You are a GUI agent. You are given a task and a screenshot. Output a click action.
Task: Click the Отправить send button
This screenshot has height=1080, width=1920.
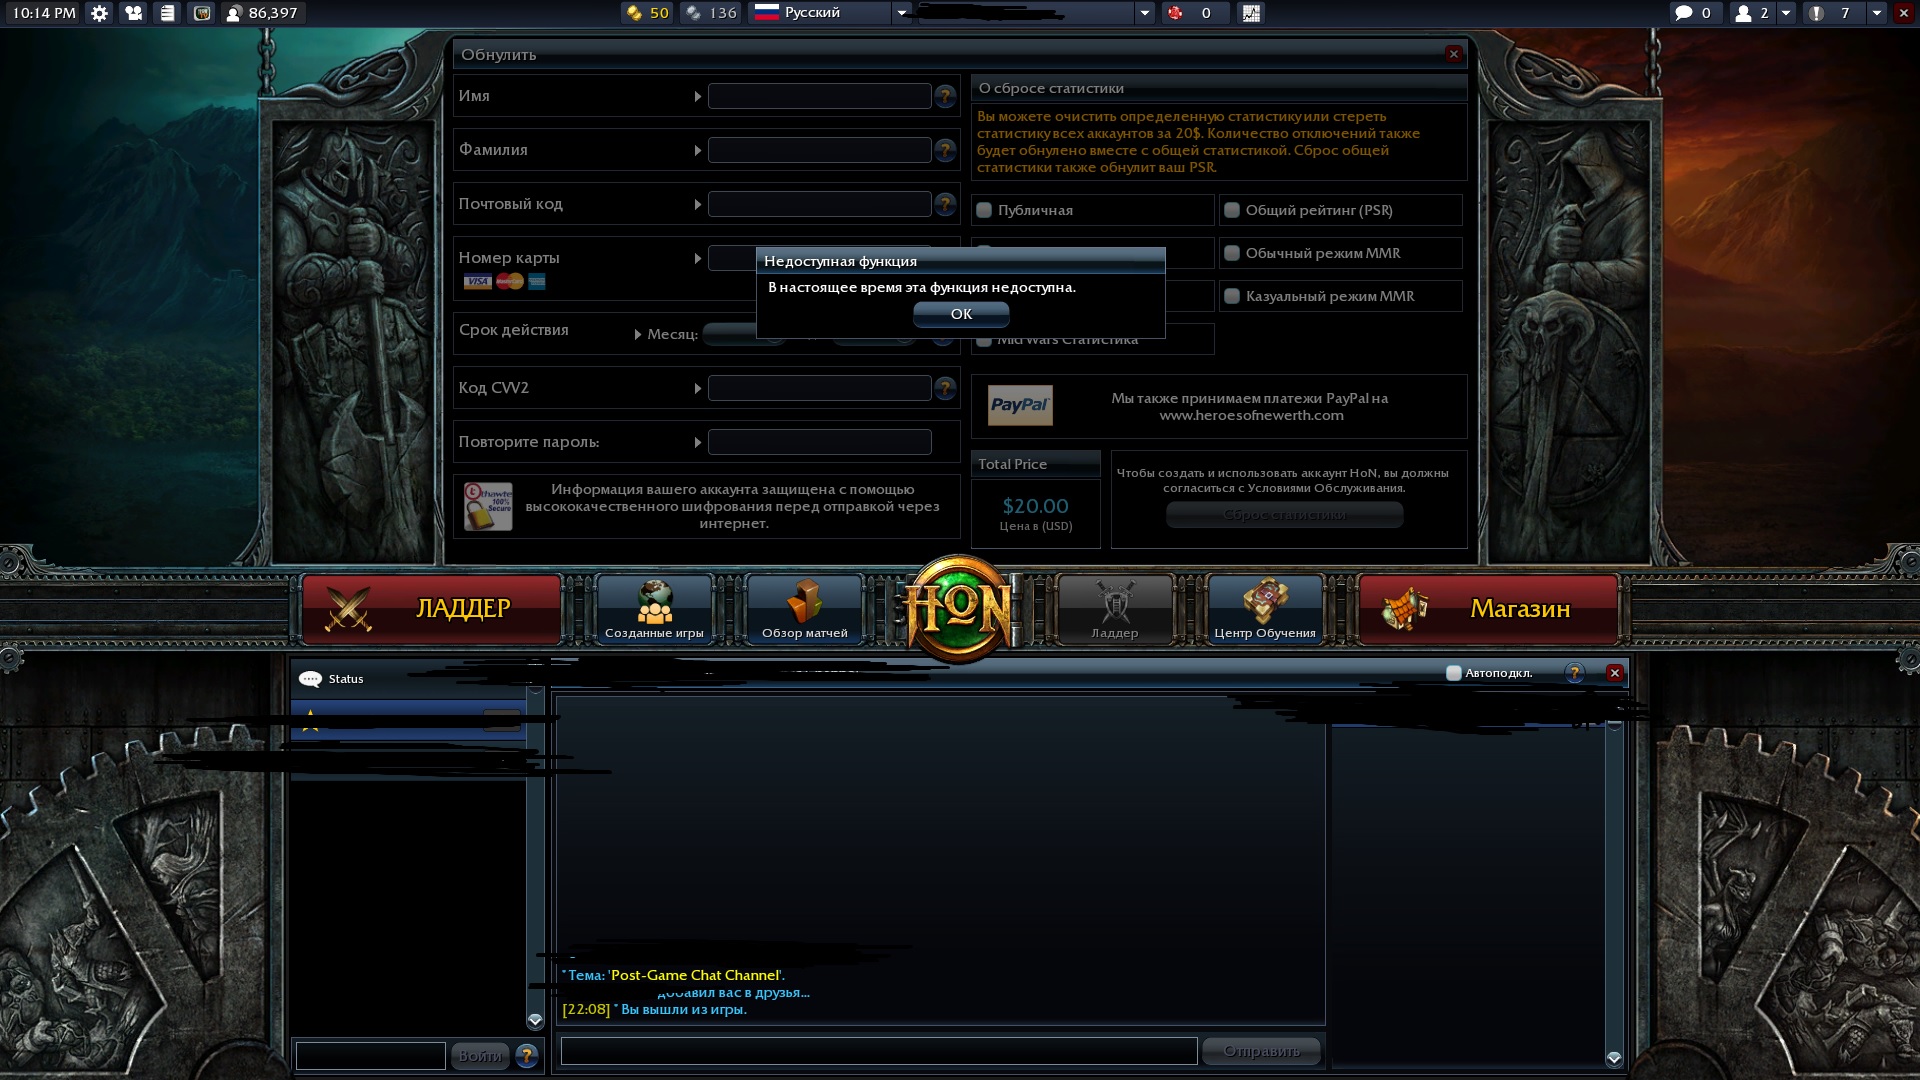point(1262,1051)
